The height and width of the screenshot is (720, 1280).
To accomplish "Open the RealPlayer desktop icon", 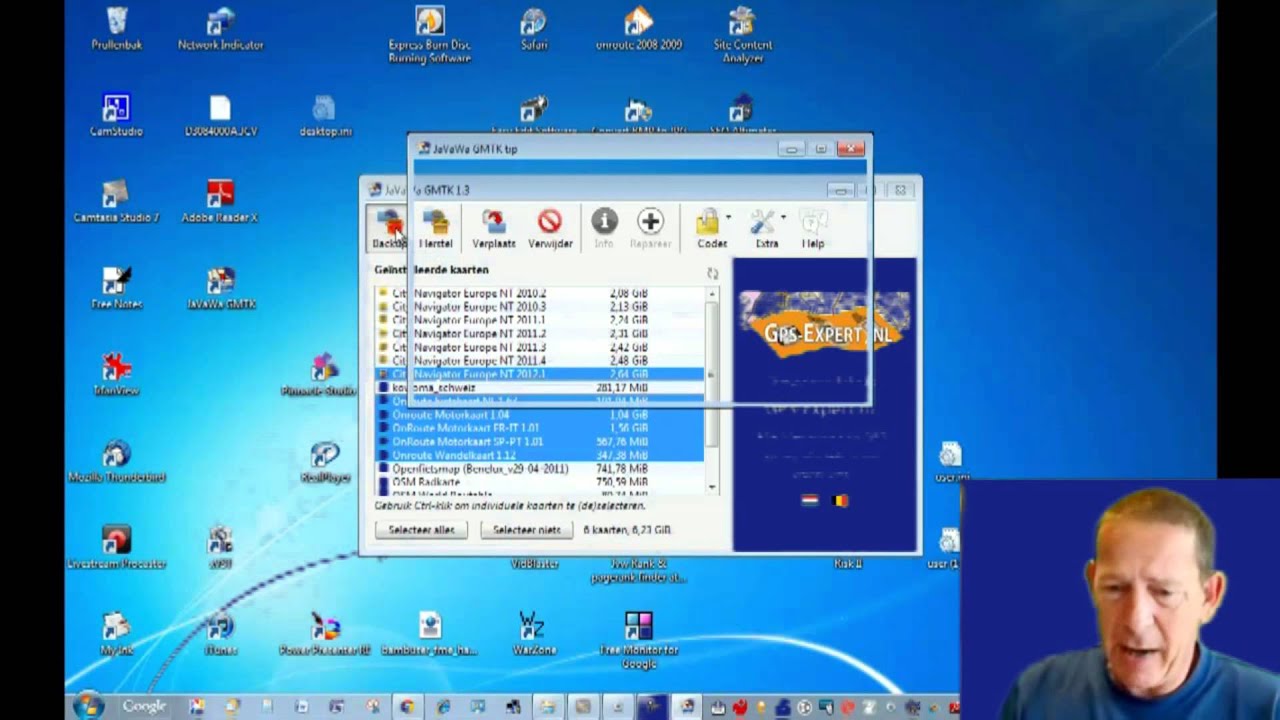I will 324,461.
